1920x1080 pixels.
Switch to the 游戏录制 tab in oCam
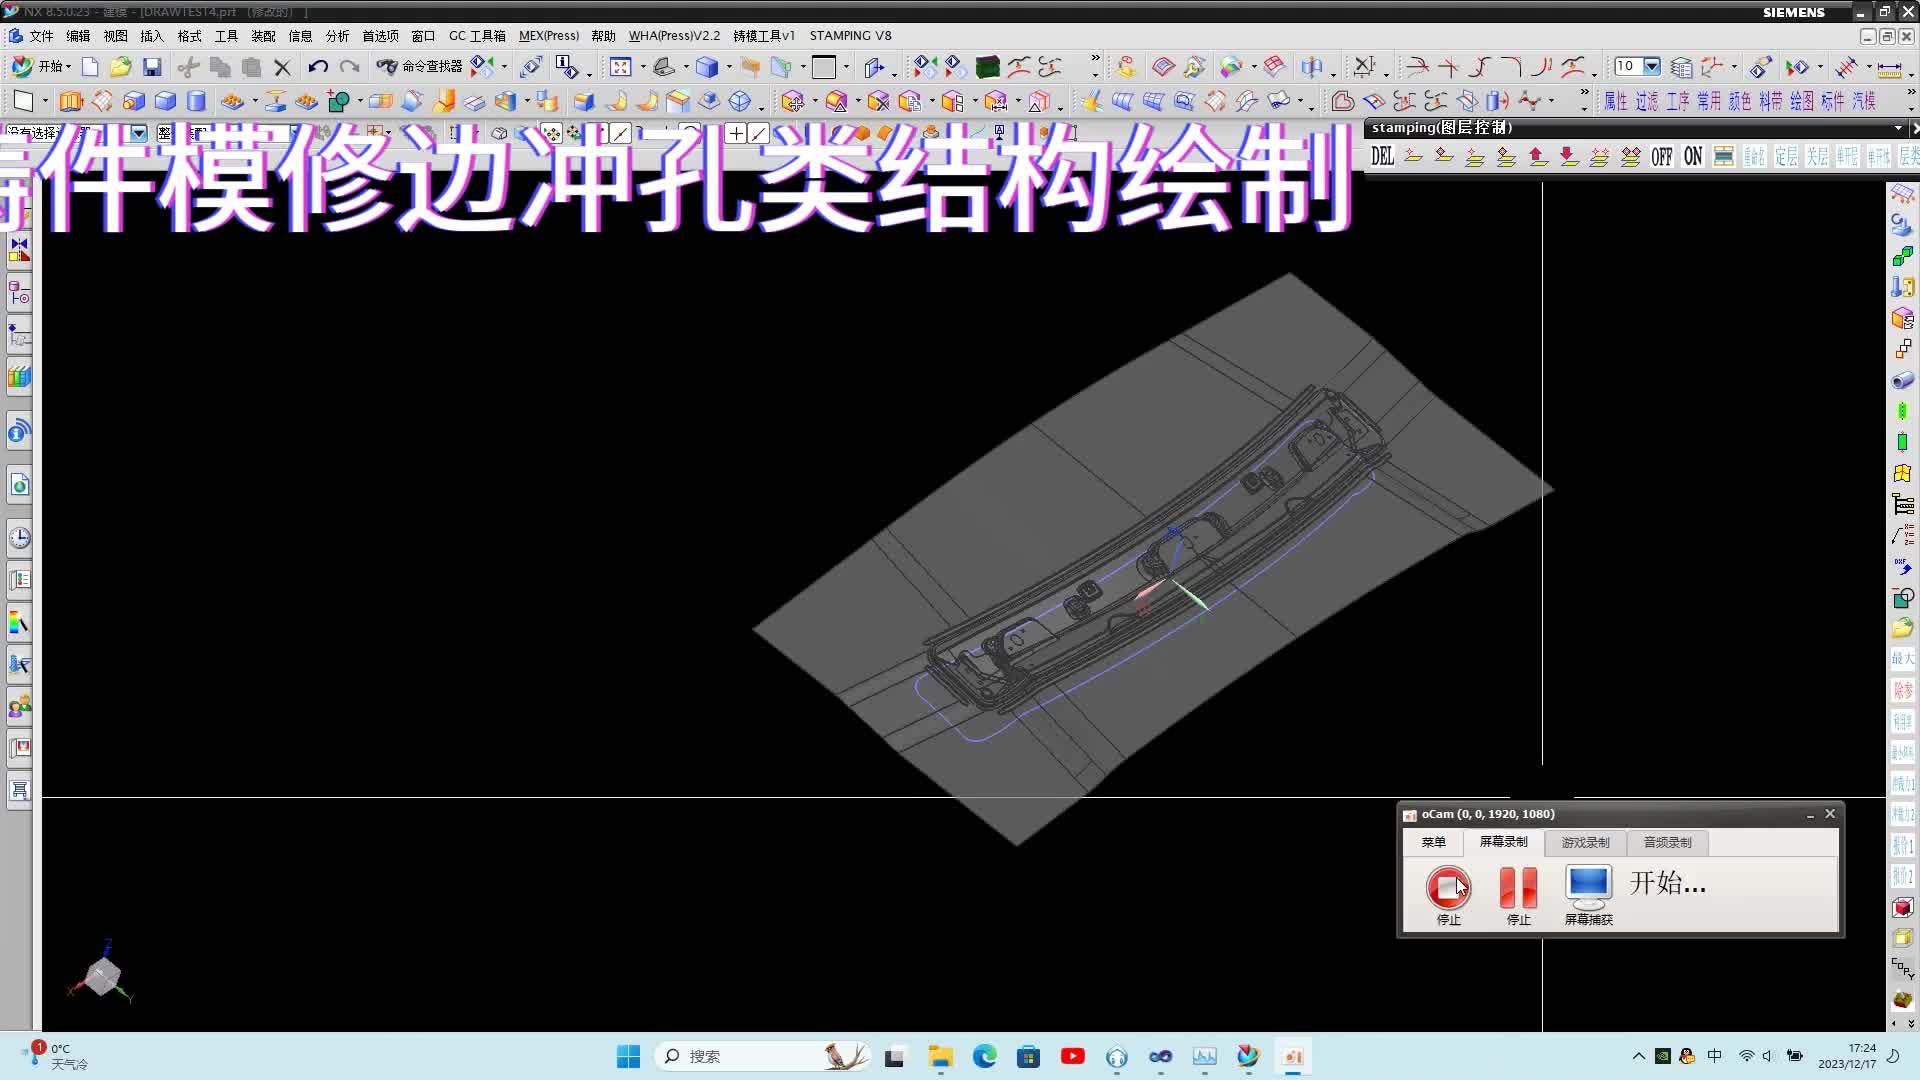coord(1585,843)
